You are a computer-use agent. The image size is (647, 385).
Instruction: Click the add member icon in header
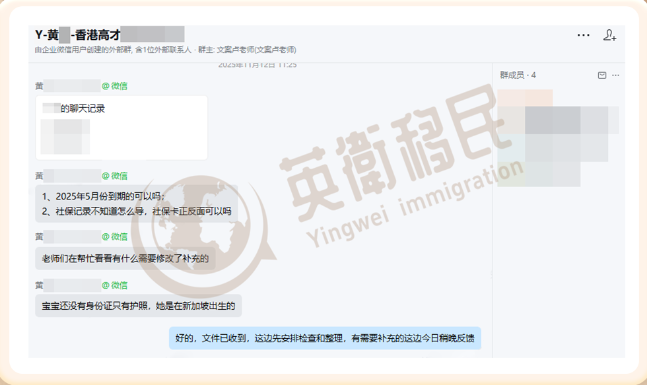[609, 35]
